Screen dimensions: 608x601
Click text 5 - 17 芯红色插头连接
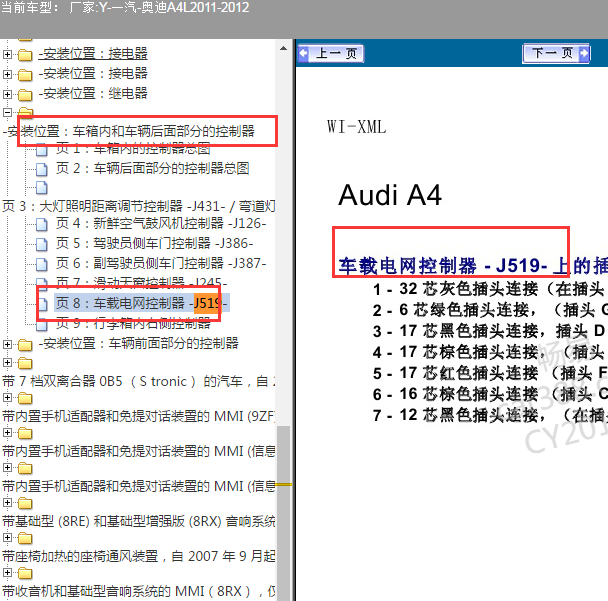pyautogui.click(x=490, y=373)
